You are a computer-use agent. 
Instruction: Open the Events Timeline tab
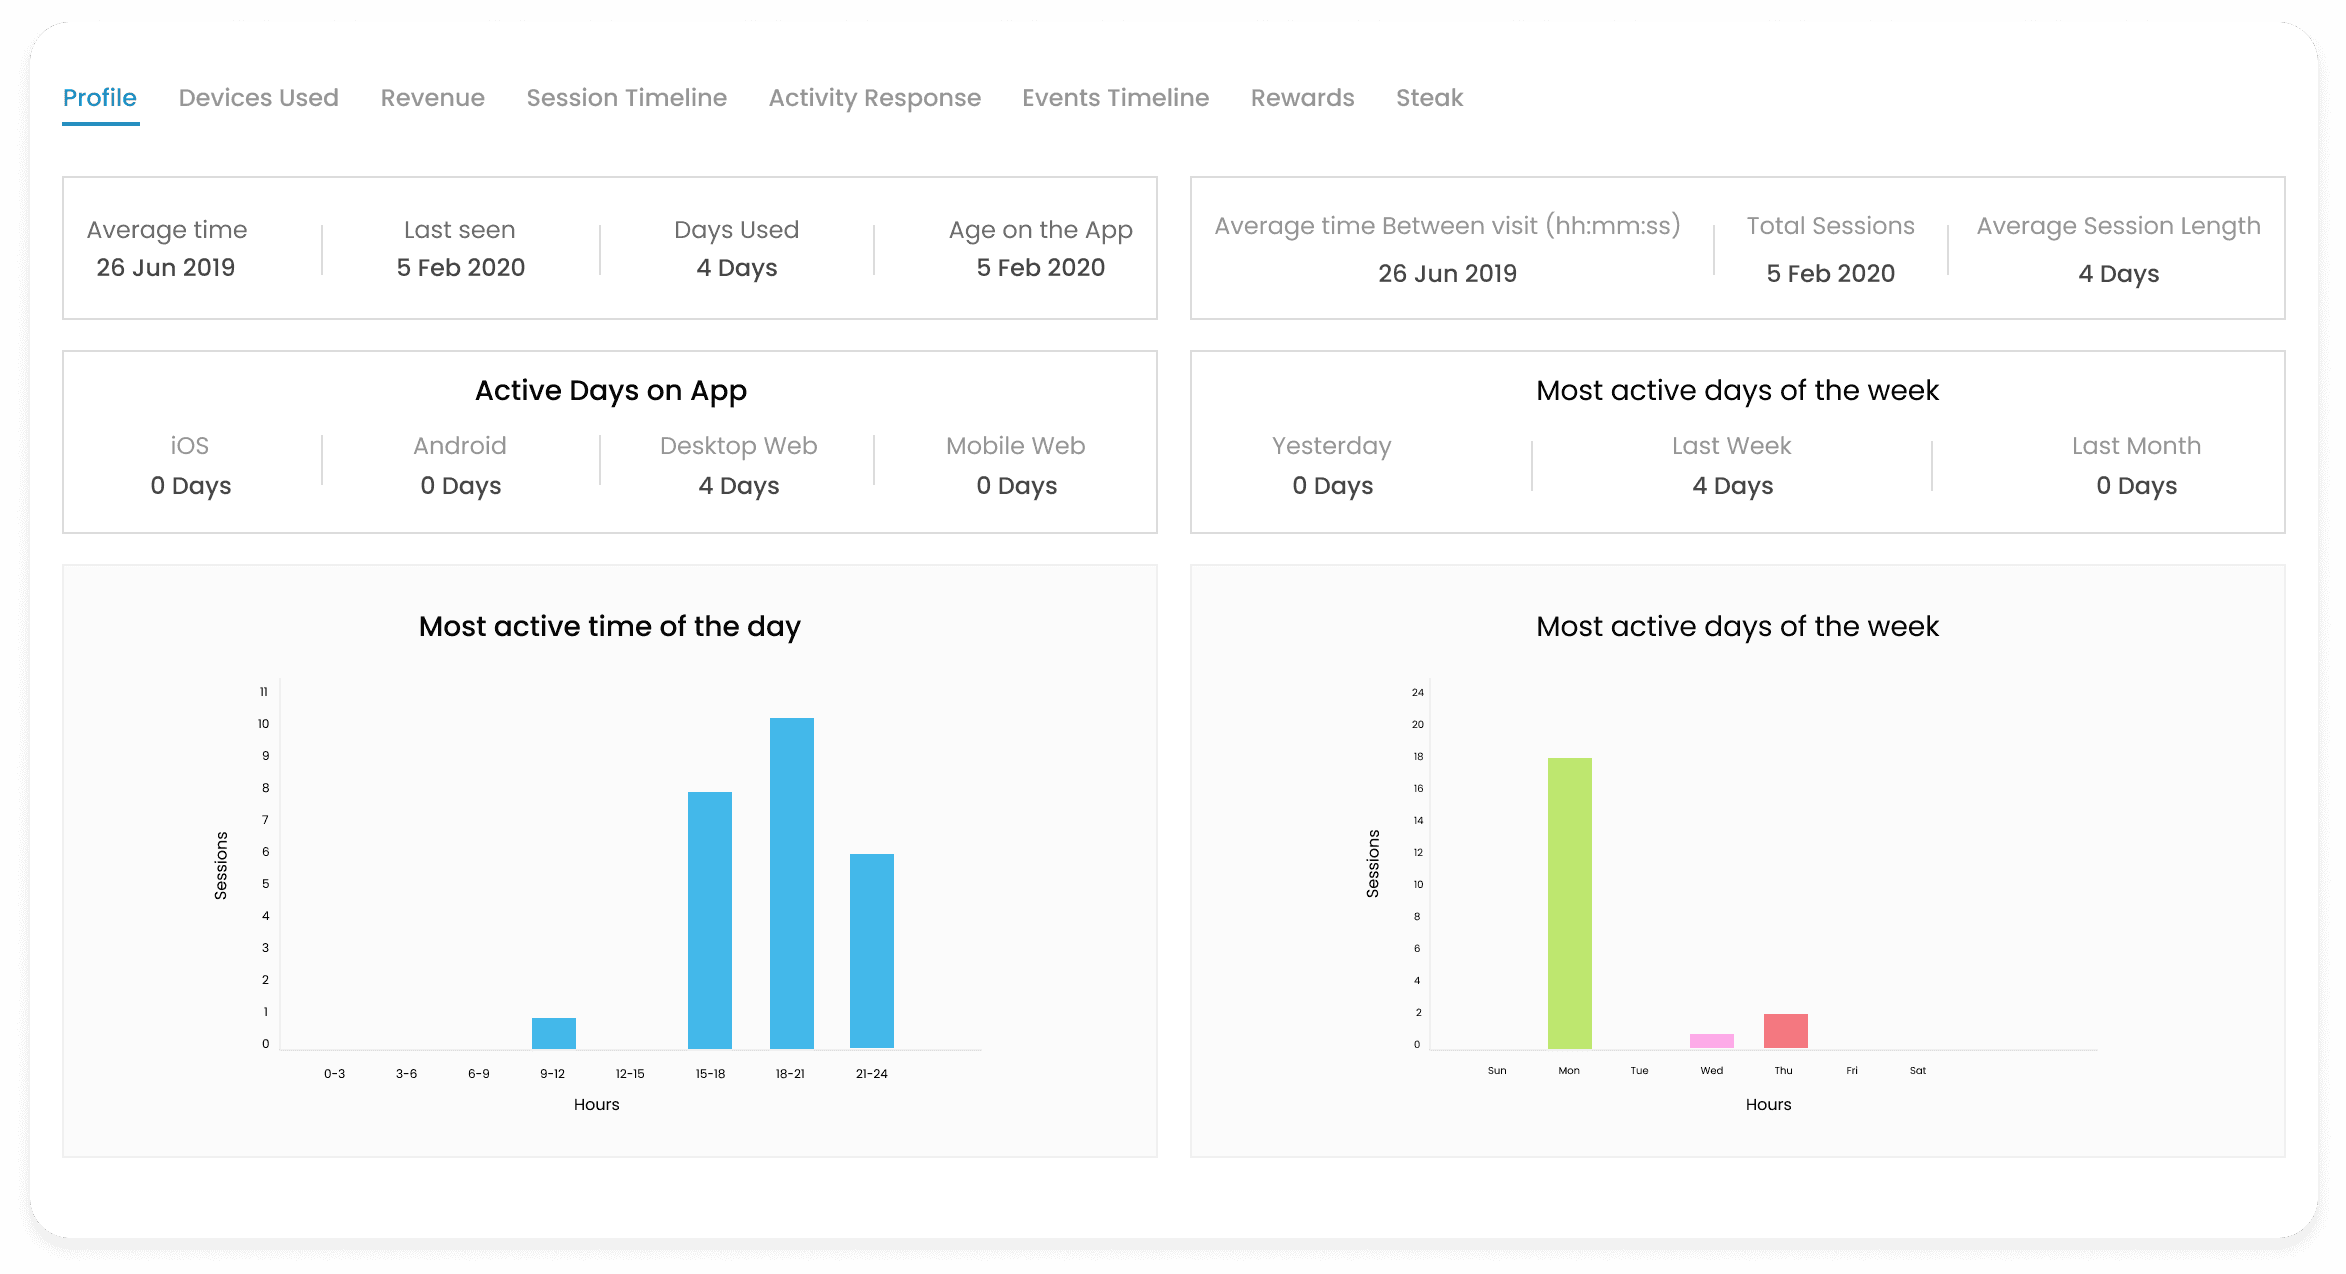click(1114, 97)
